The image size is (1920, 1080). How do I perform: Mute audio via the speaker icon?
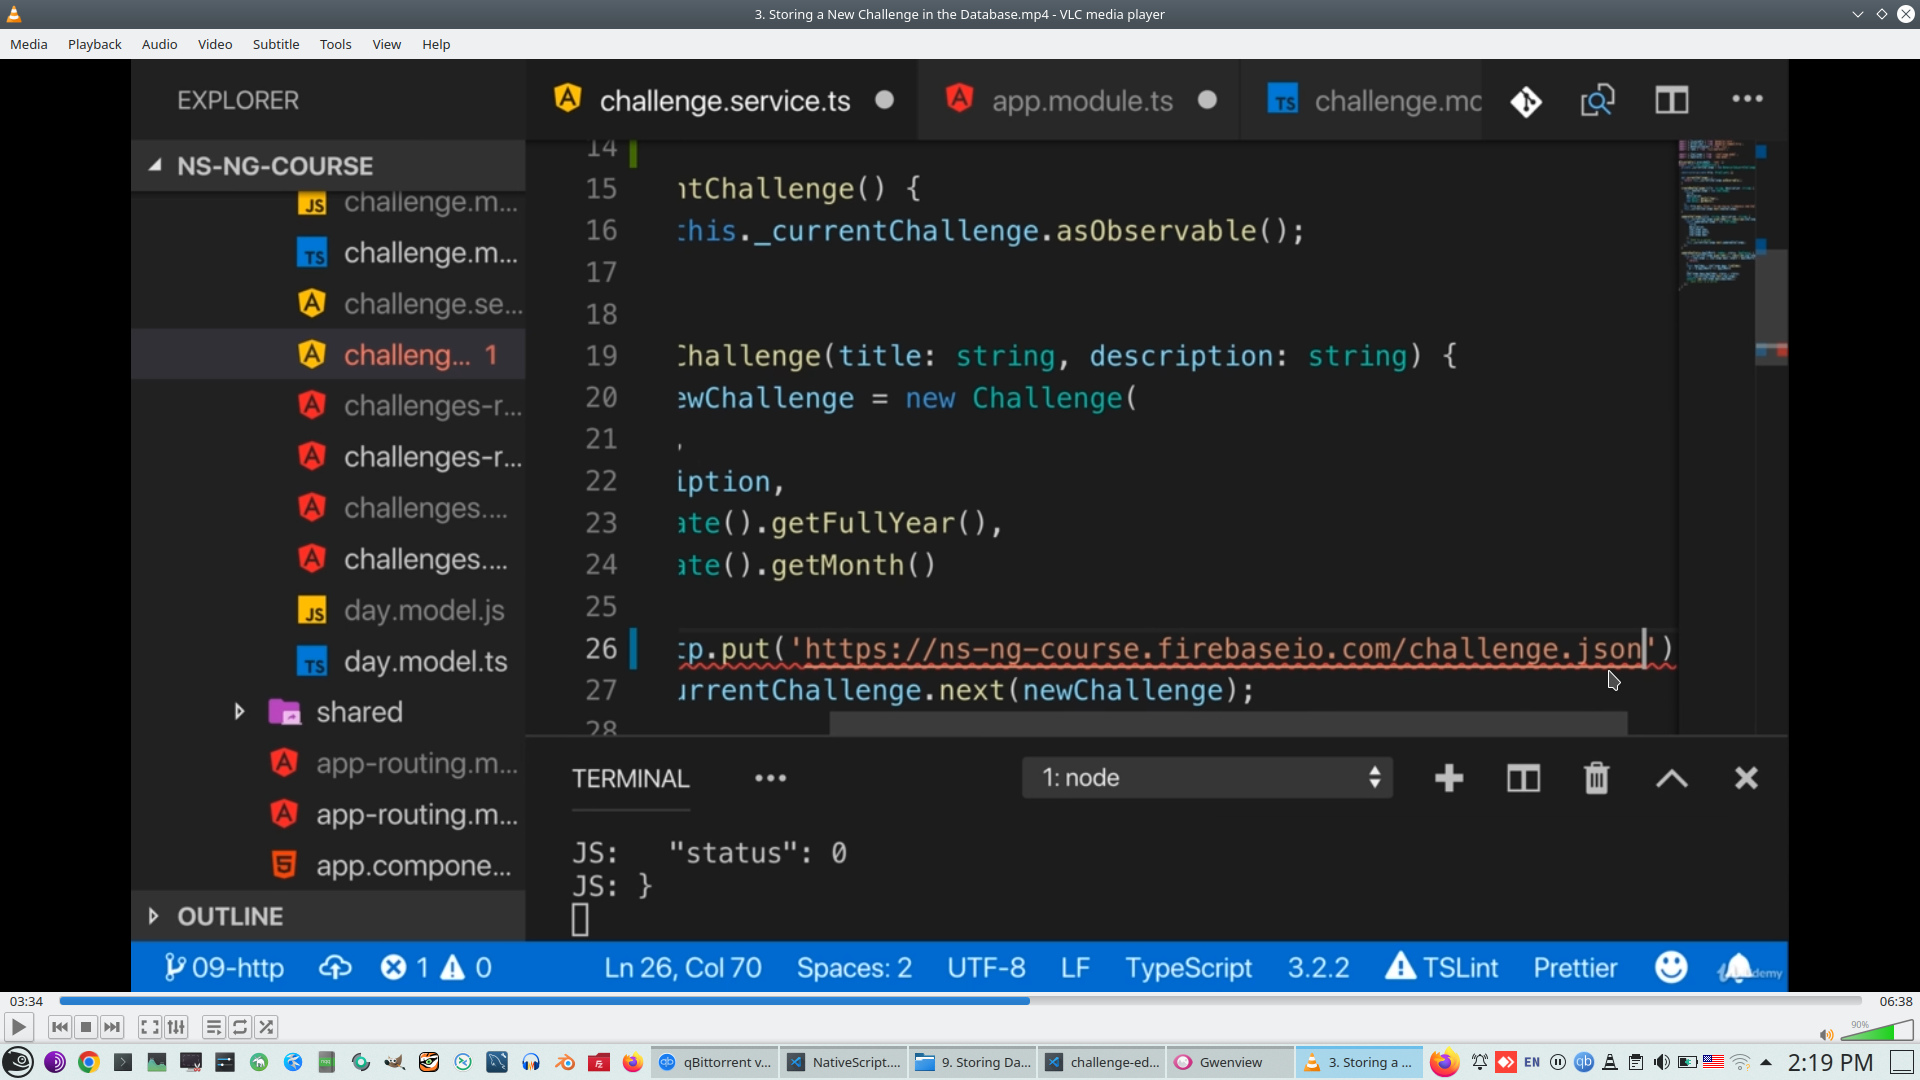[1826, 1035]
